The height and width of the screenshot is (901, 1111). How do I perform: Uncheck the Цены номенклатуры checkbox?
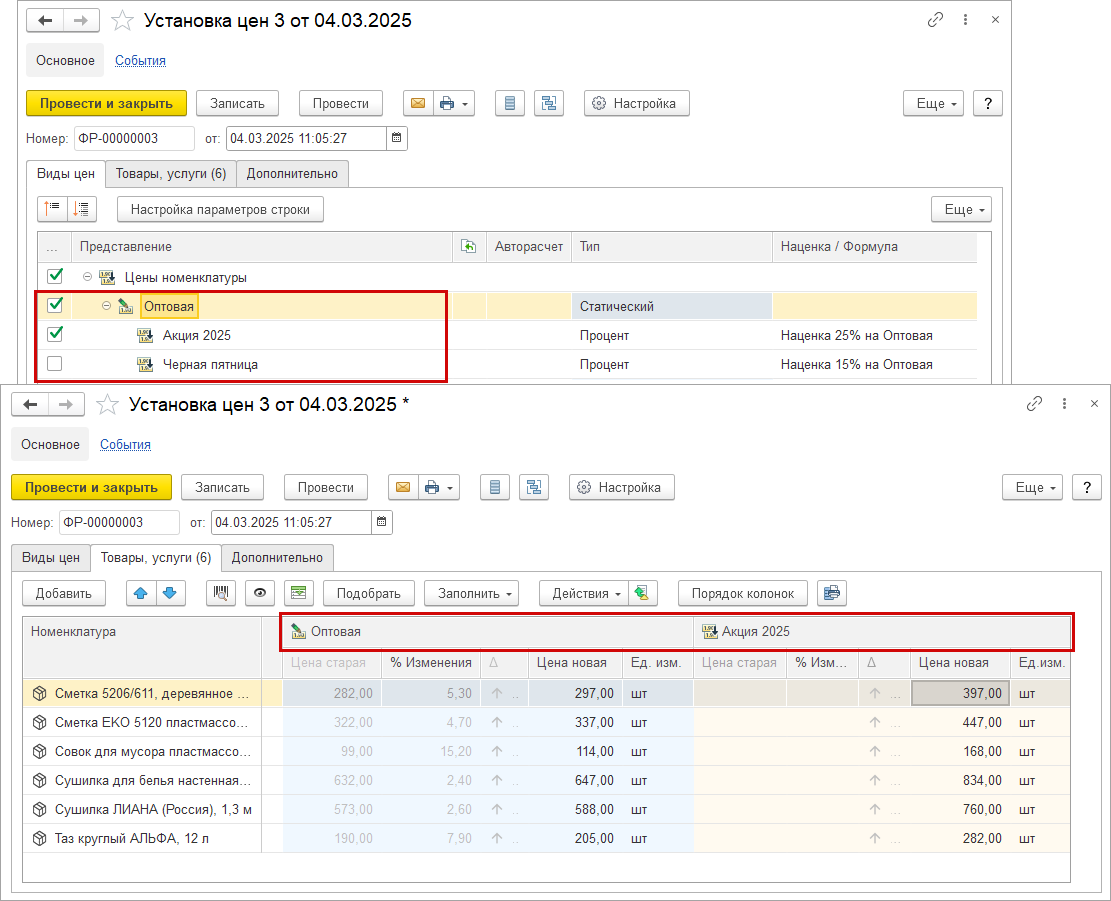(x=55, y=276)
